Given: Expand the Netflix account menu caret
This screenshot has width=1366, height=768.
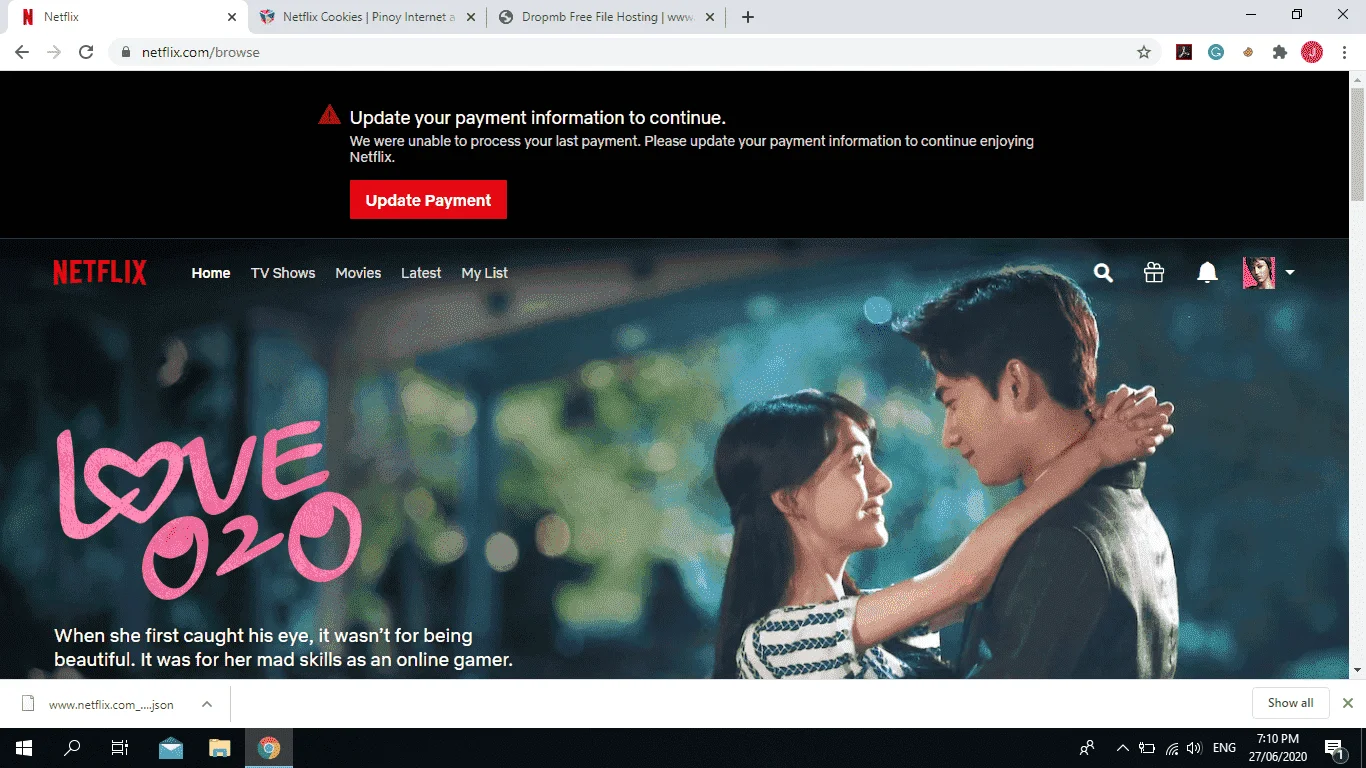Looking at the screenshot, I should [x=1290, y=272].
